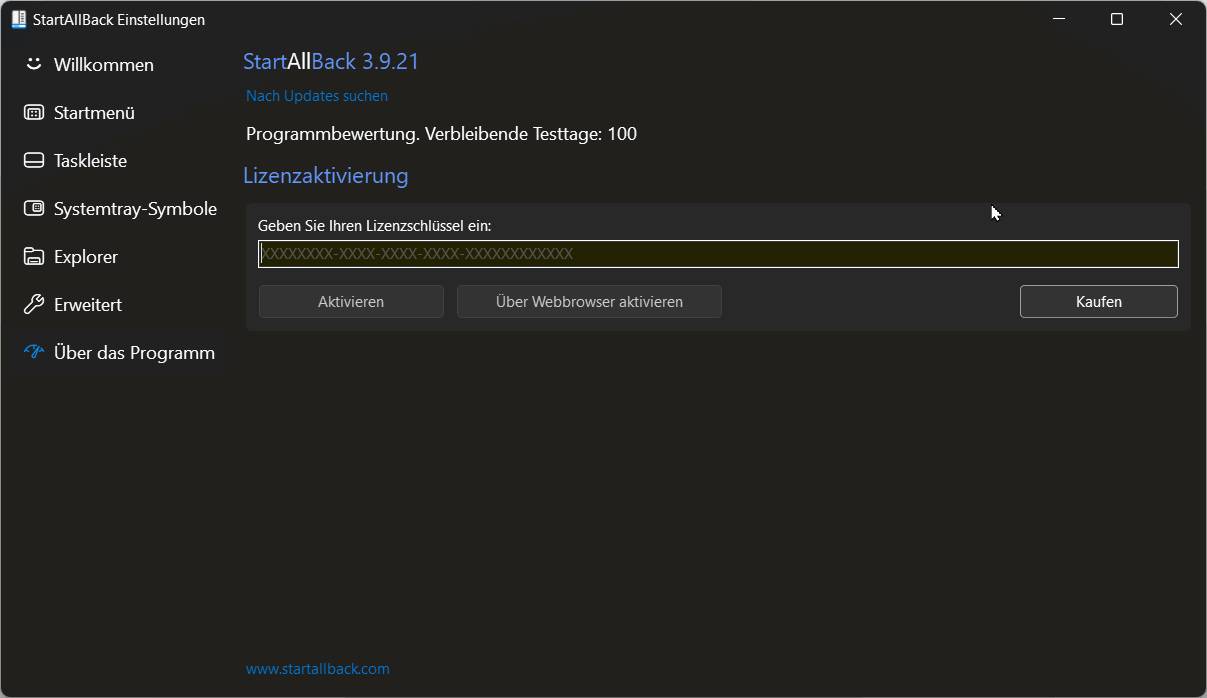Open the www.startallback.com link
1207x698 pixels.
point(318,668)
